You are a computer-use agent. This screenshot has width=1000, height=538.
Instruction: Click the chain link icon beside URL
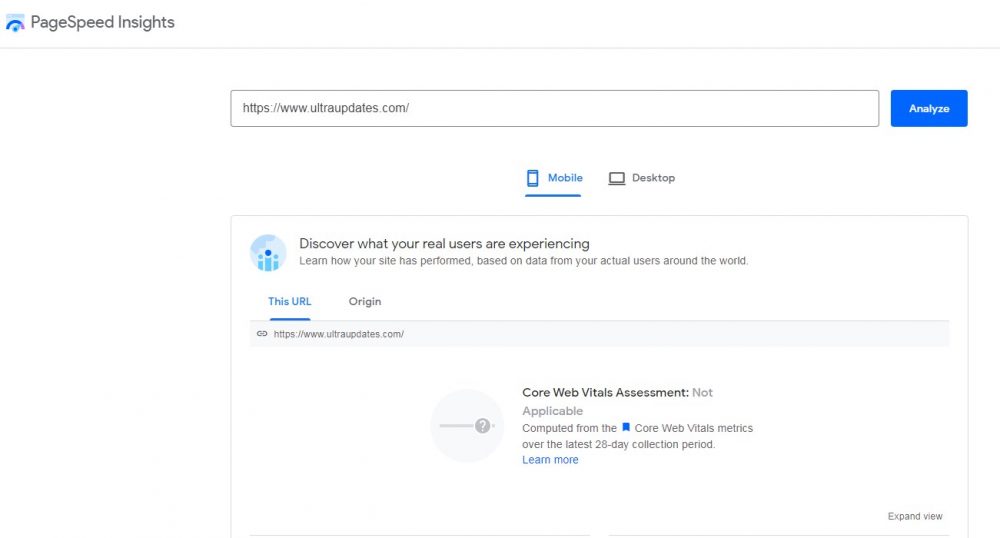click(262, 334)
